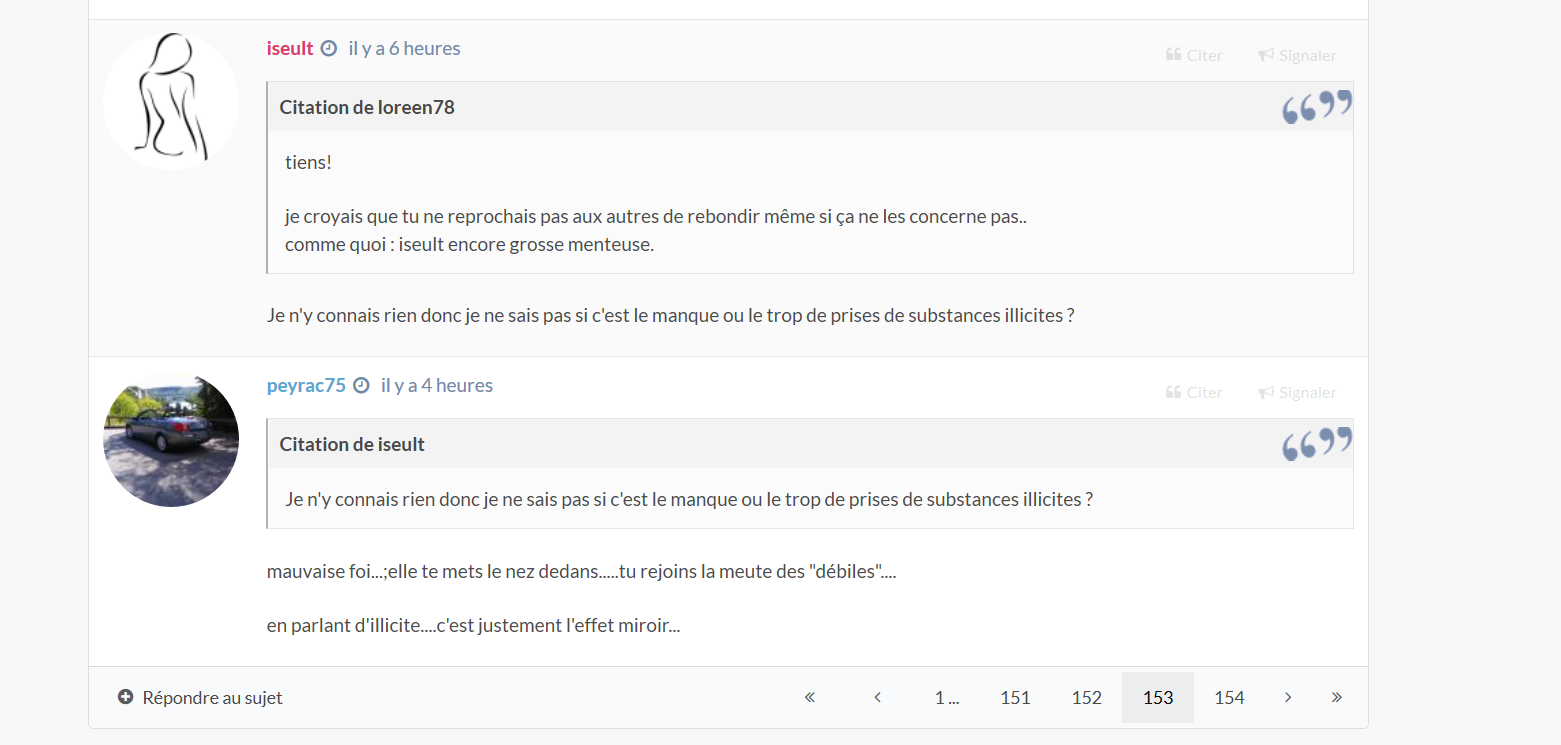Click the line 'en parlant d'illicite....c'est justement l'effet miroir...'
Screen dimensions: 1561x745
pyautogui.click(x=473, y=626)
